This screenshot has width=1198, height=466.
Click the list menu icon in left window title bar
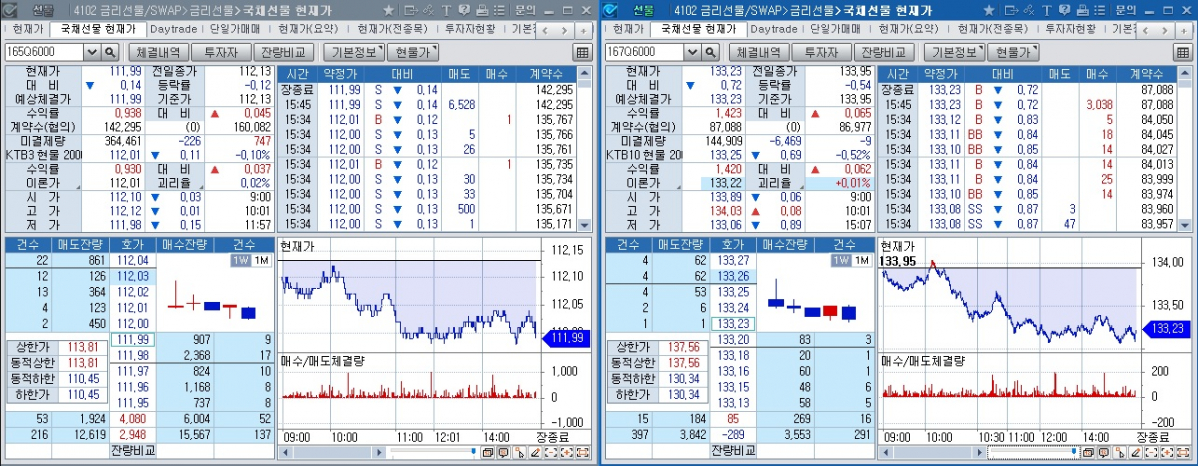point(499,11)
